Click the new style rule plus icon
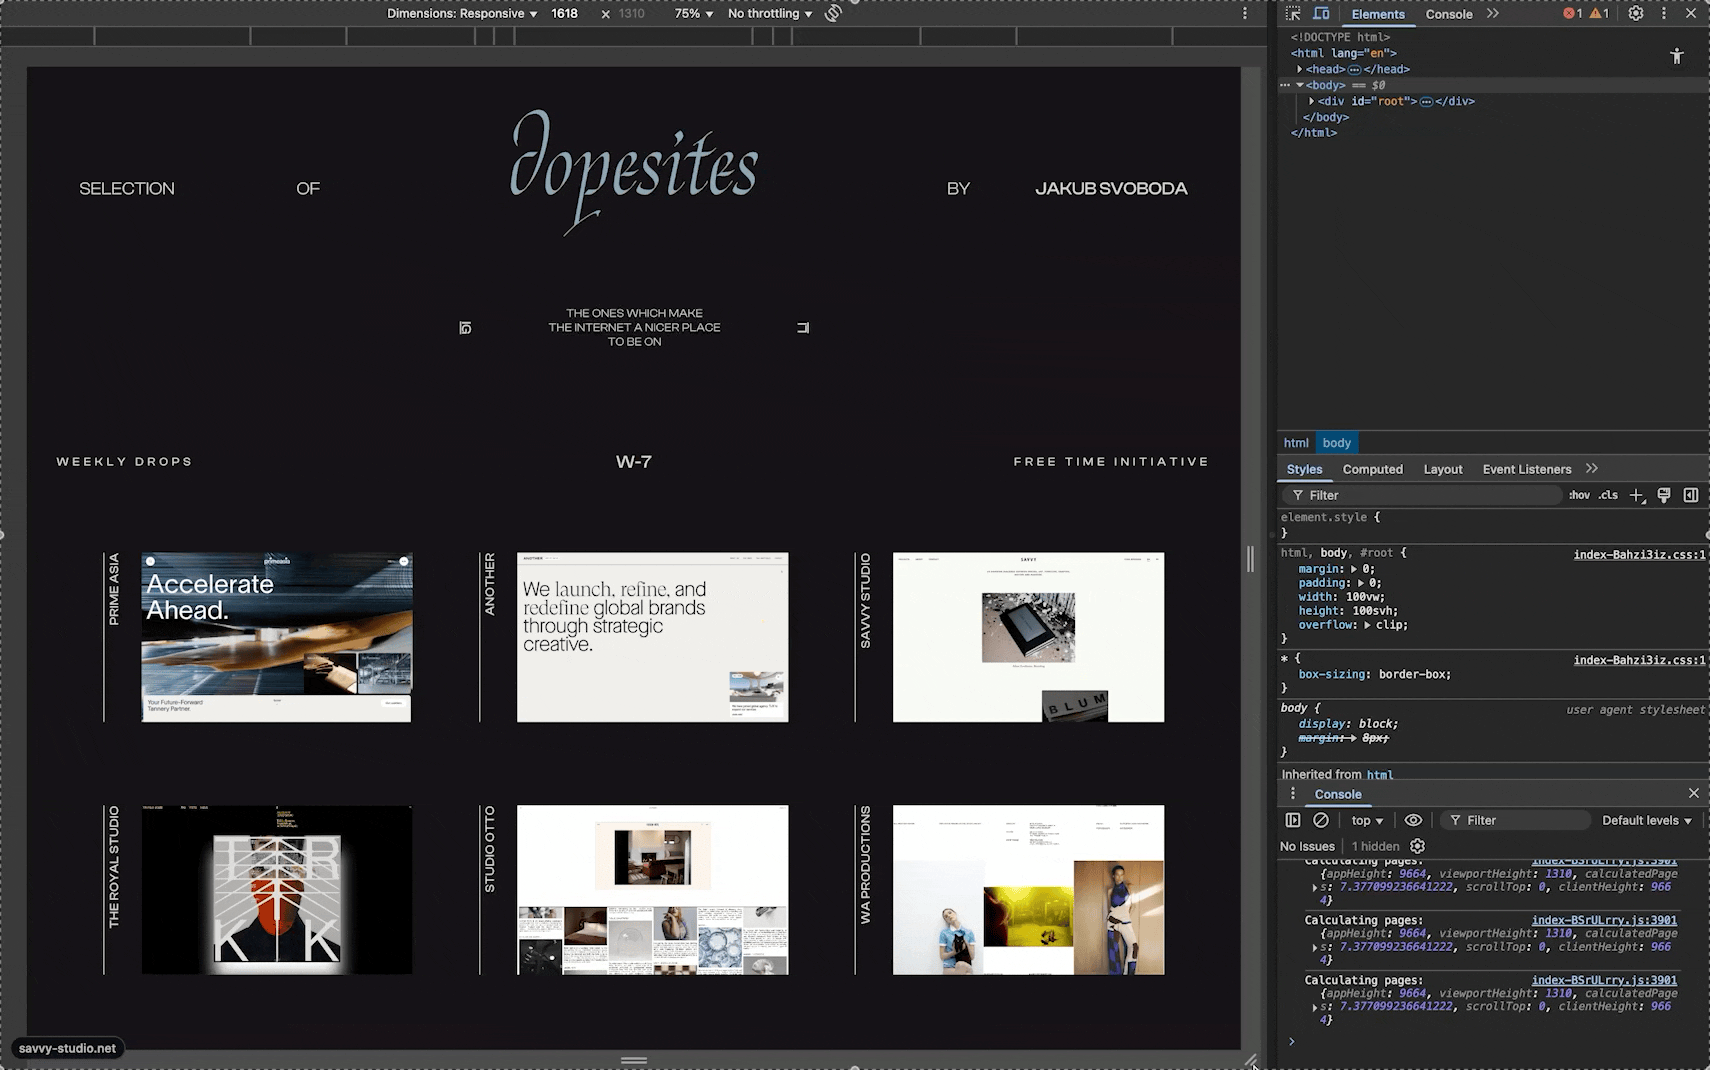 point(1636,495)
